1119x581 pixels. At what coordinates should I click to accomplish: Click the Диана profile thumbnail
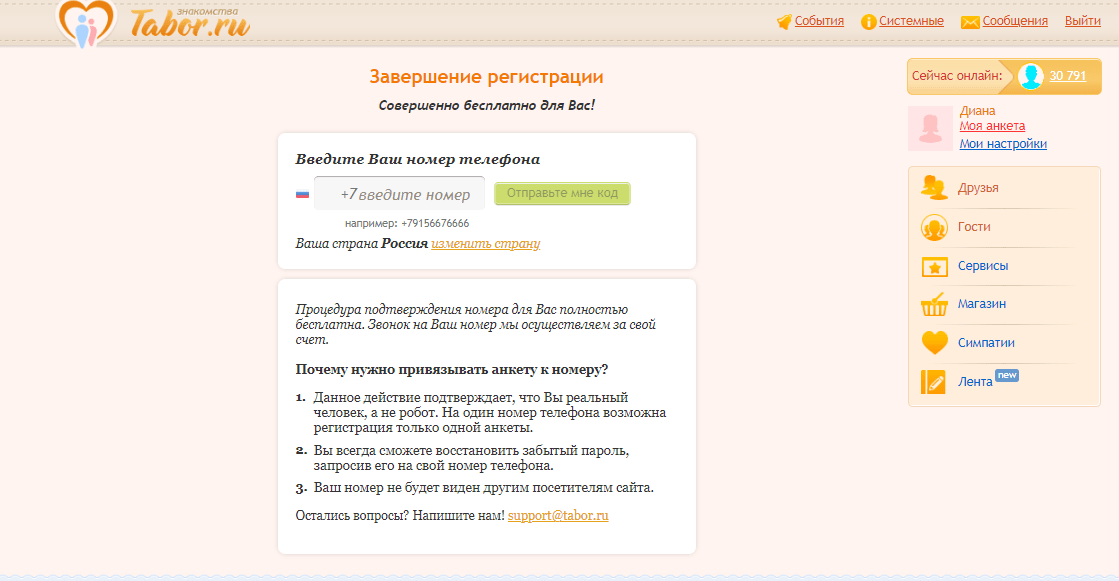930,127
